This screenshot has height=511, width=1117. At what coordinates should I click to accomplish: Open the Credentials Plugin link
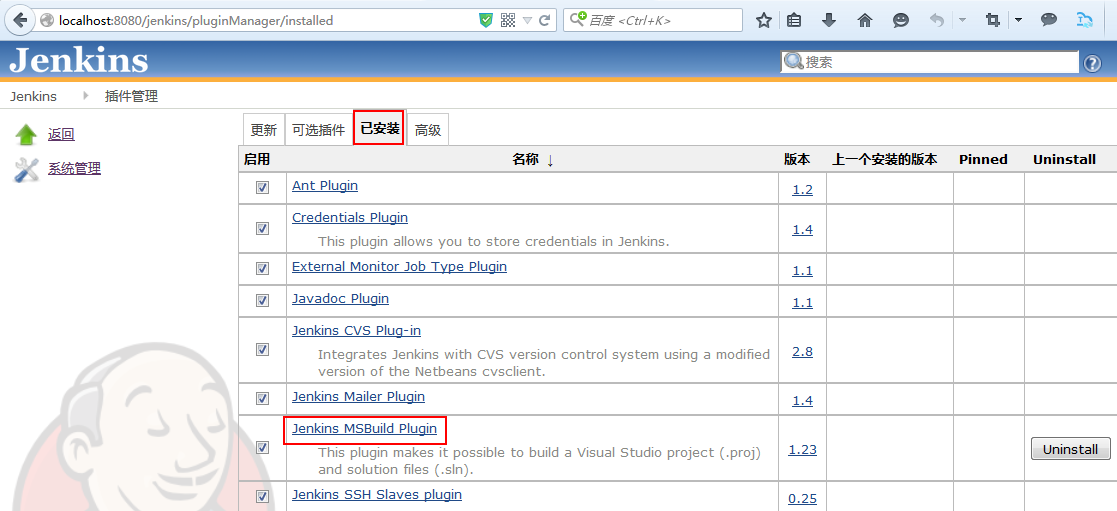pyautogui.click(x=350, y=217)
